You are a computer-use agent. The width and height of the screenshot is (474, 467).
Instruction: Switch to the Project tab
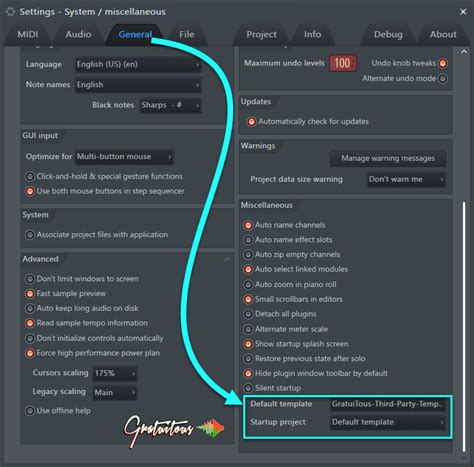coord(262,34)
